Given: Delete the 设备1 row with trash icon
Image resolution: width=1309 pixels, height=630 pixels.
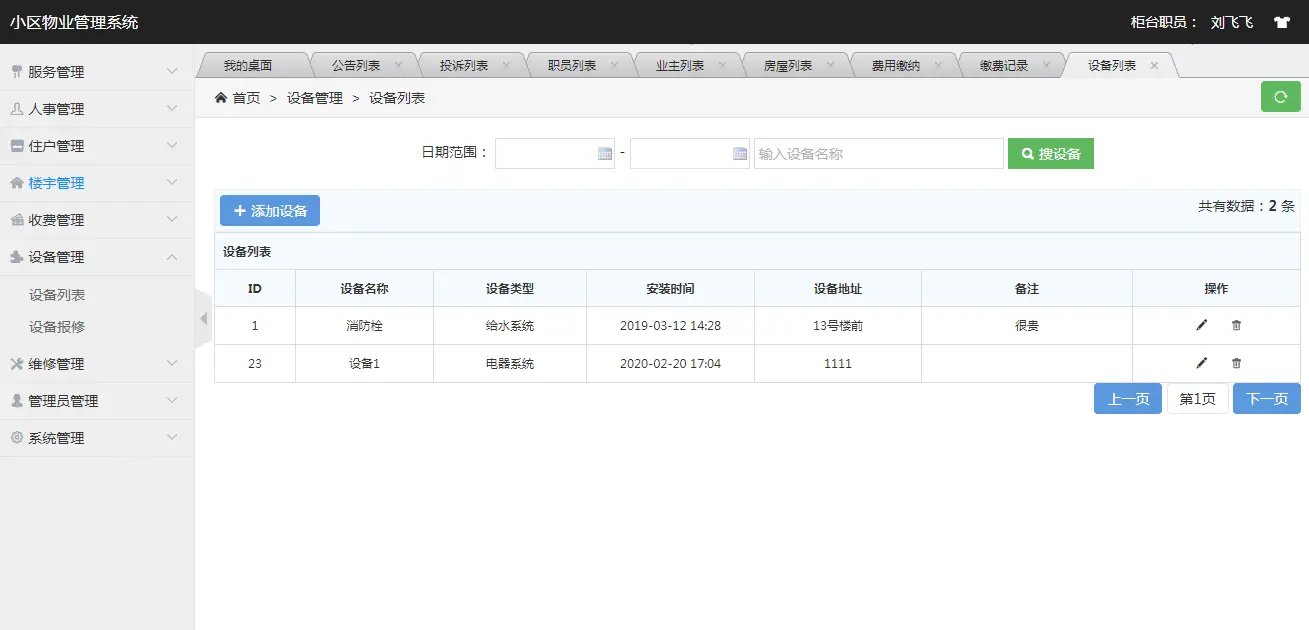Looking at the screenshot, I should tap(1236, 363).
